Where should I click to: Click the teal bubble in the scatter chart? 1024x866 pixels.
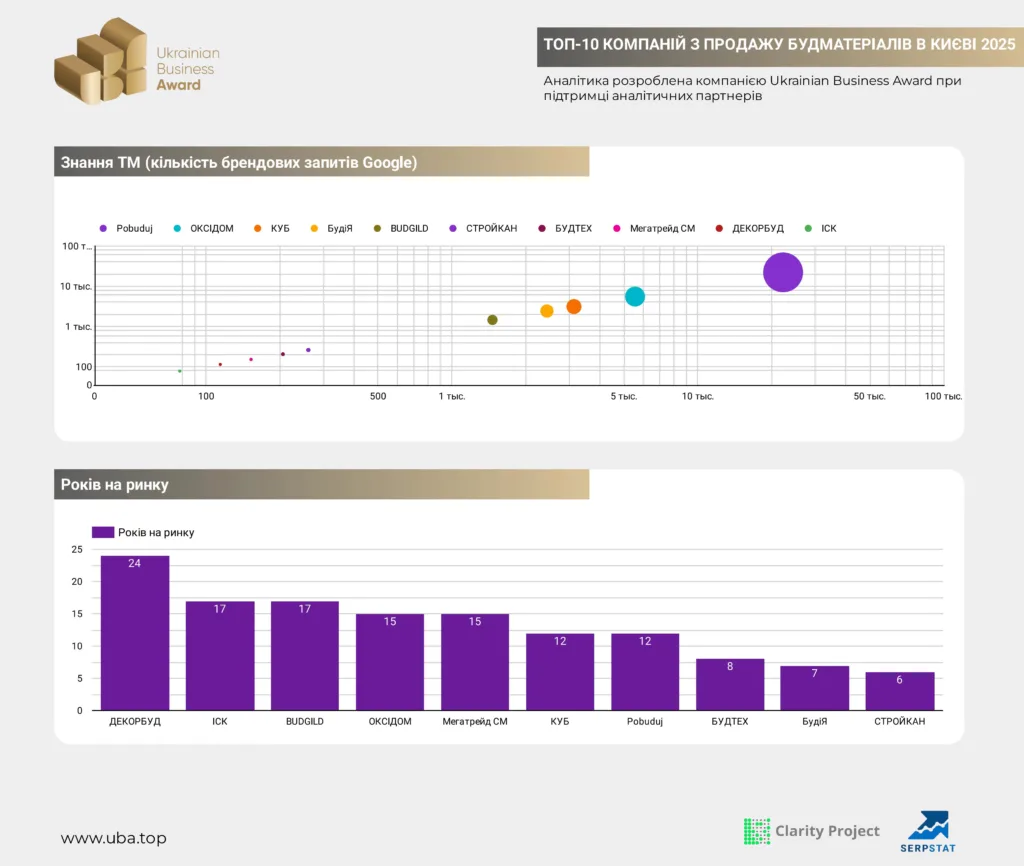tap(635, 296)
